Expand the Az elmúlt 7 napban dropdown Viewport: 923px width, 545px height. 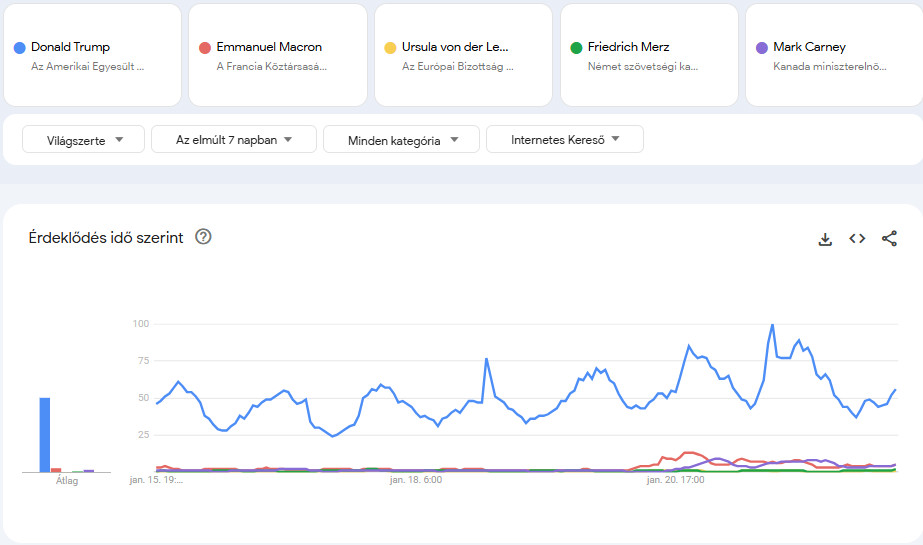point(234,140)
